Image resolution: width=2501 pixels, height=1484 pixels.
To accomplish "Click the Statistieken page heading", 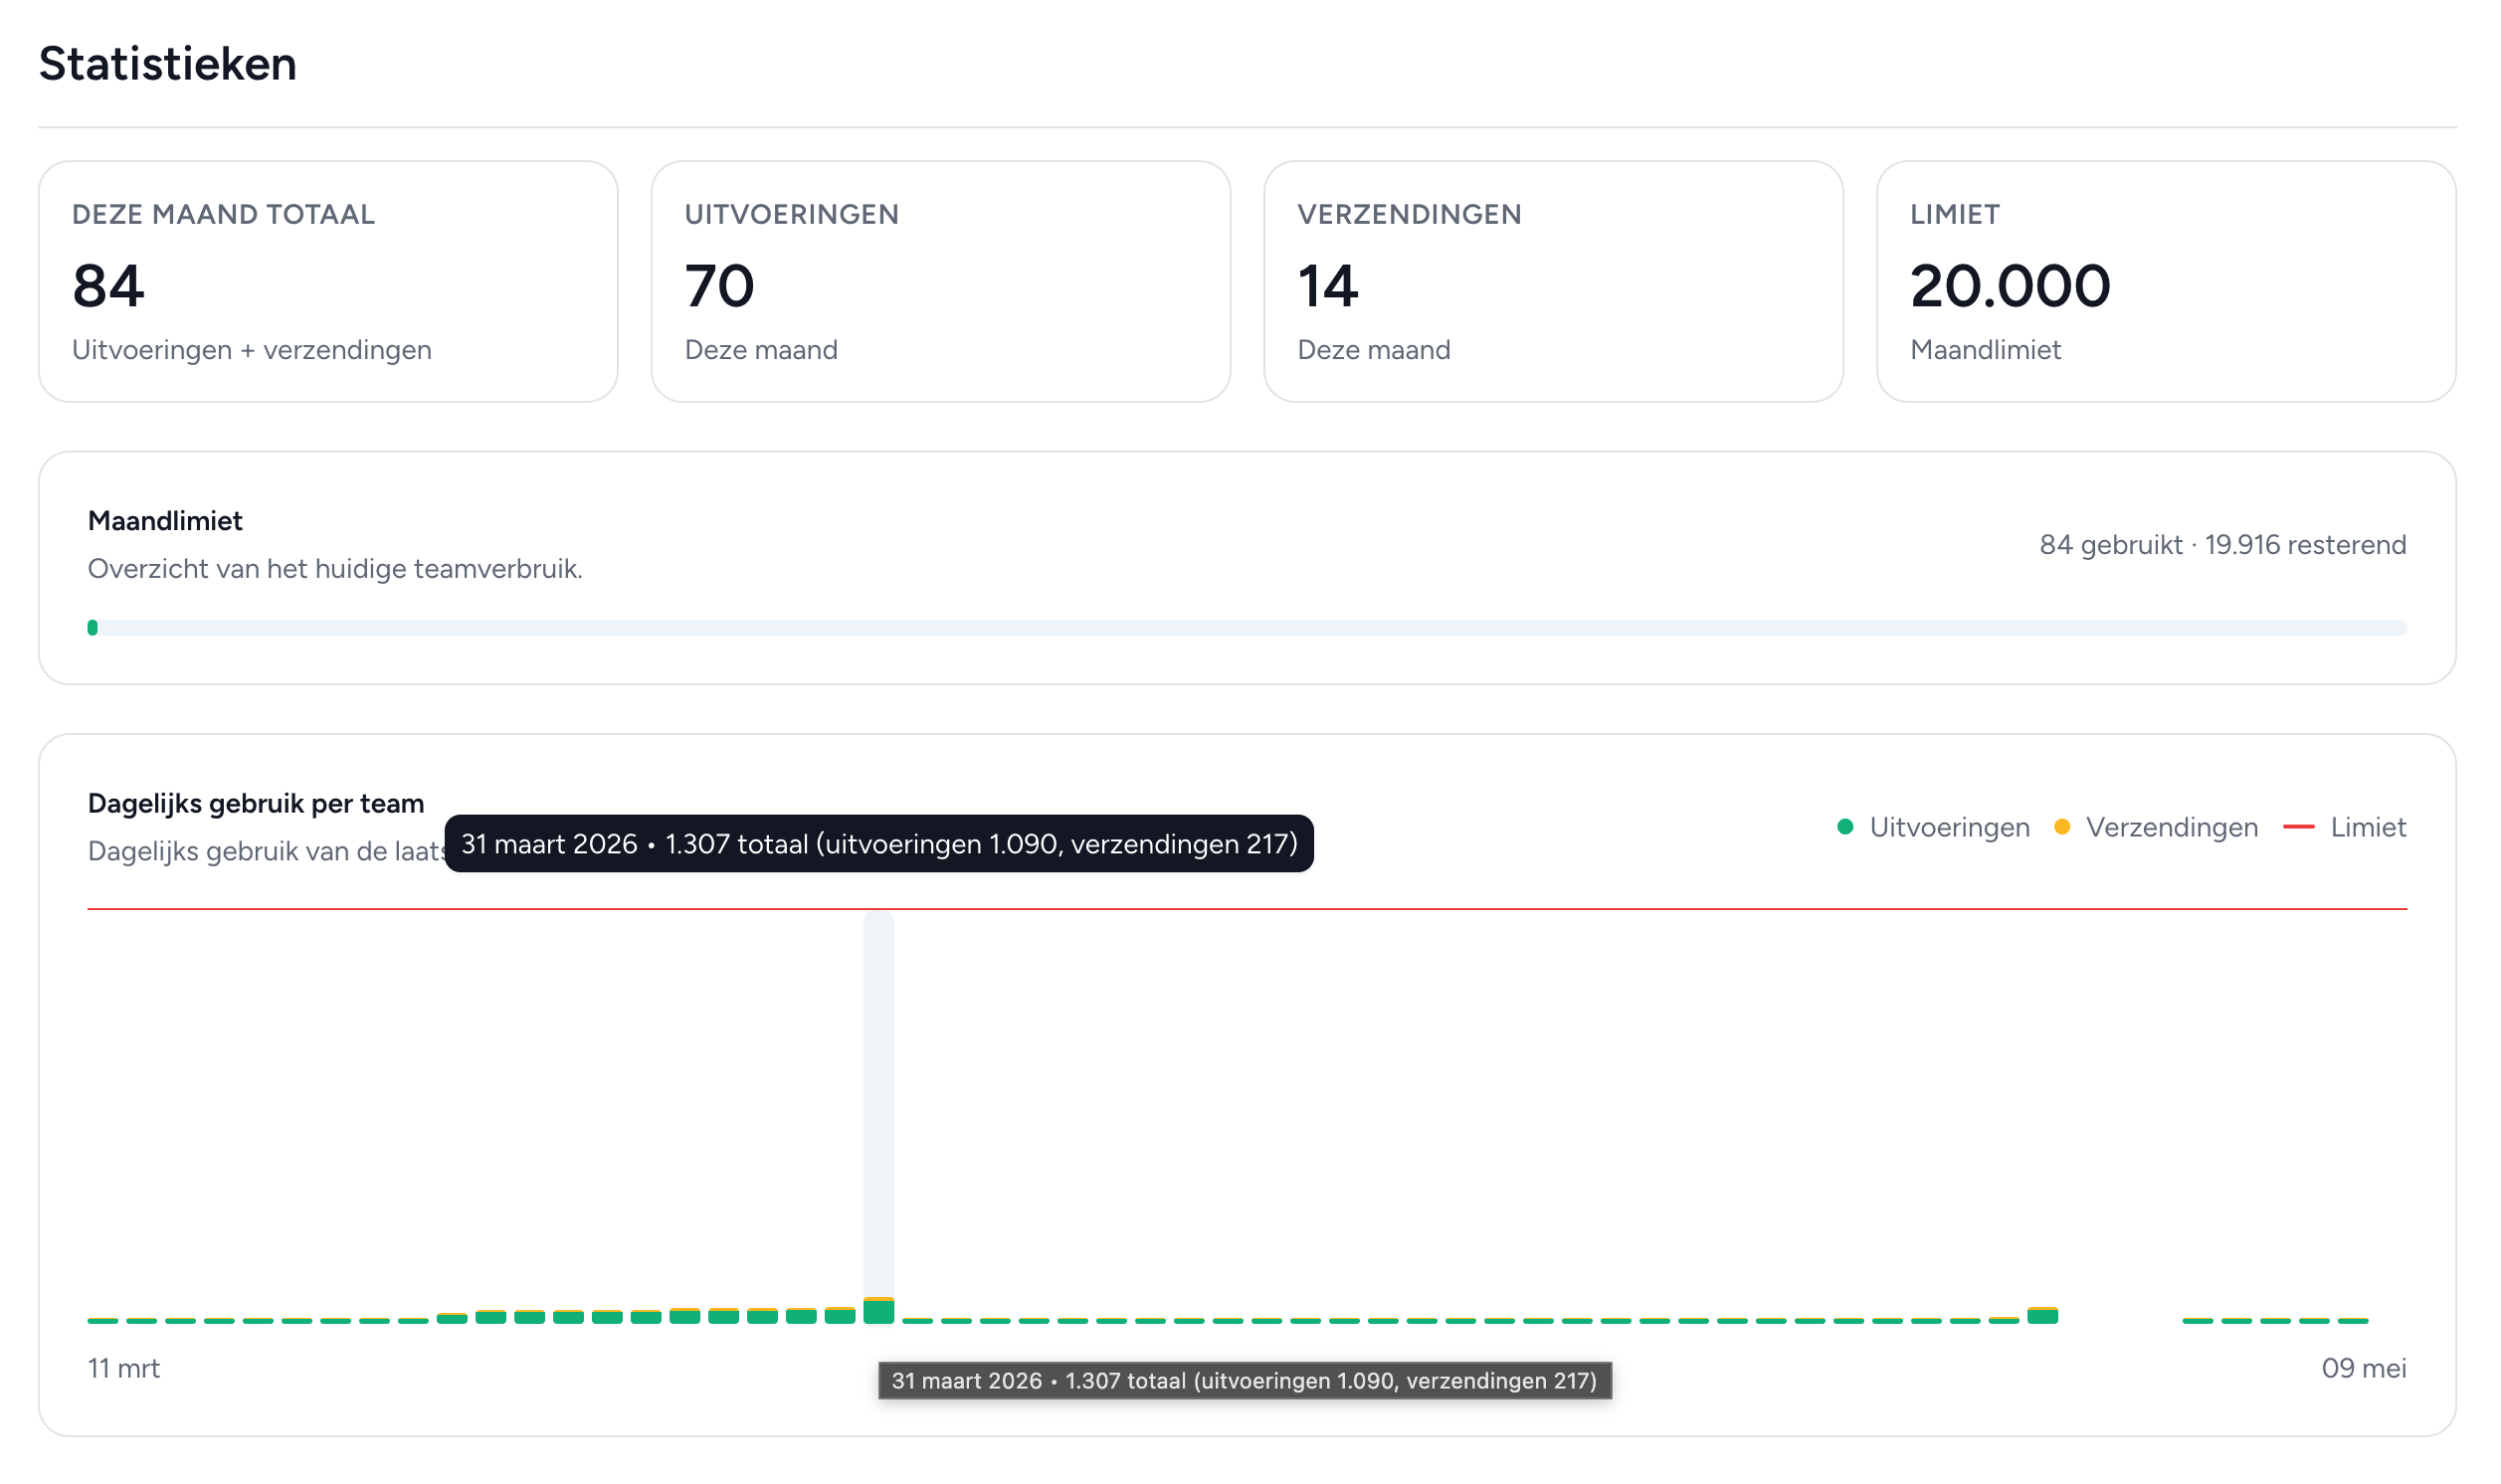I will pos(167,64).
